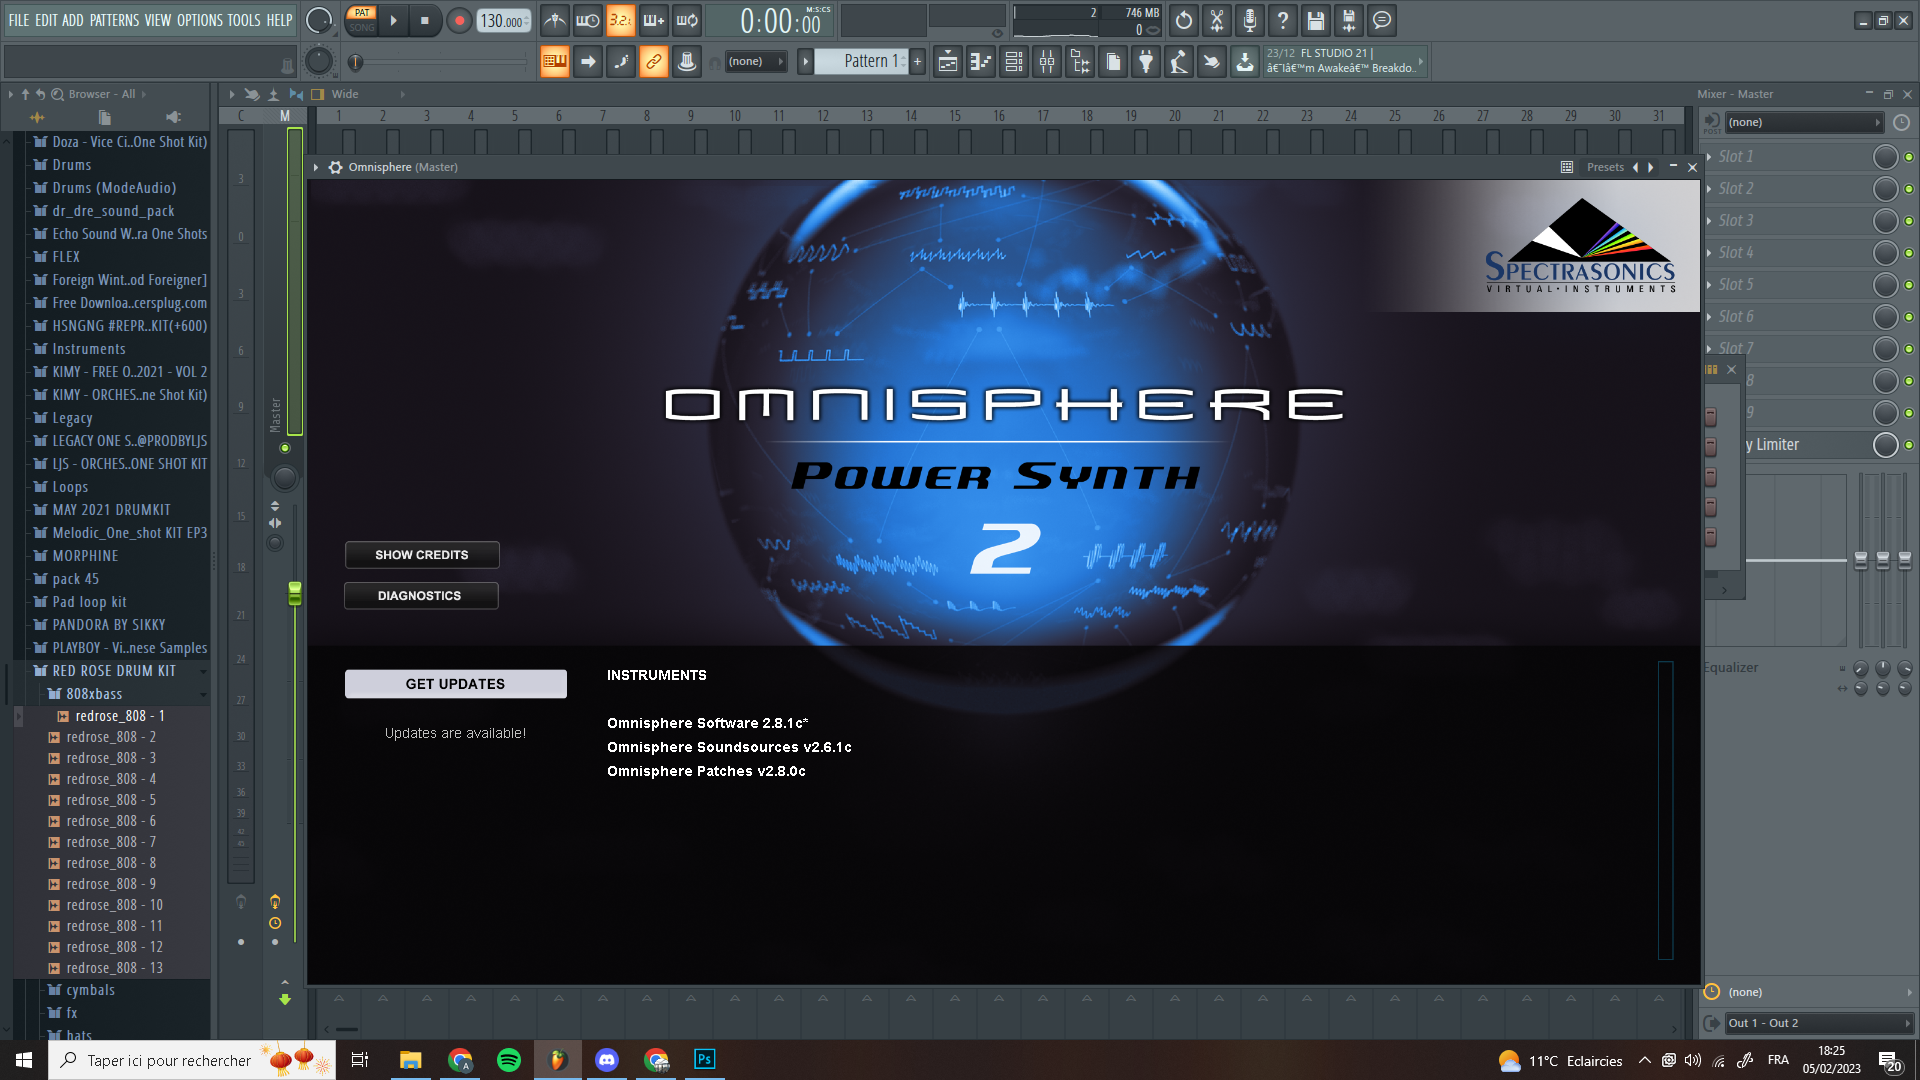Toggle typing keyboard to piano icon
The width and height of the screenshot is (1920, 1080).
[x=554, y=62]
